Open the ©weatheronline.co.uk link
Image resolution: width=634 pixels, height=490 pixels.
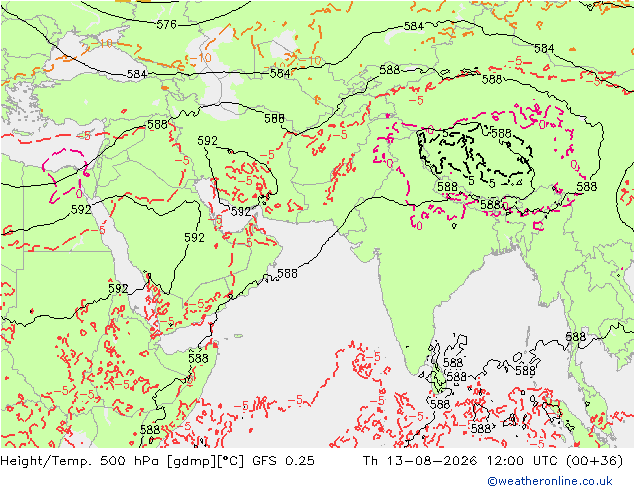pos(550,481)
